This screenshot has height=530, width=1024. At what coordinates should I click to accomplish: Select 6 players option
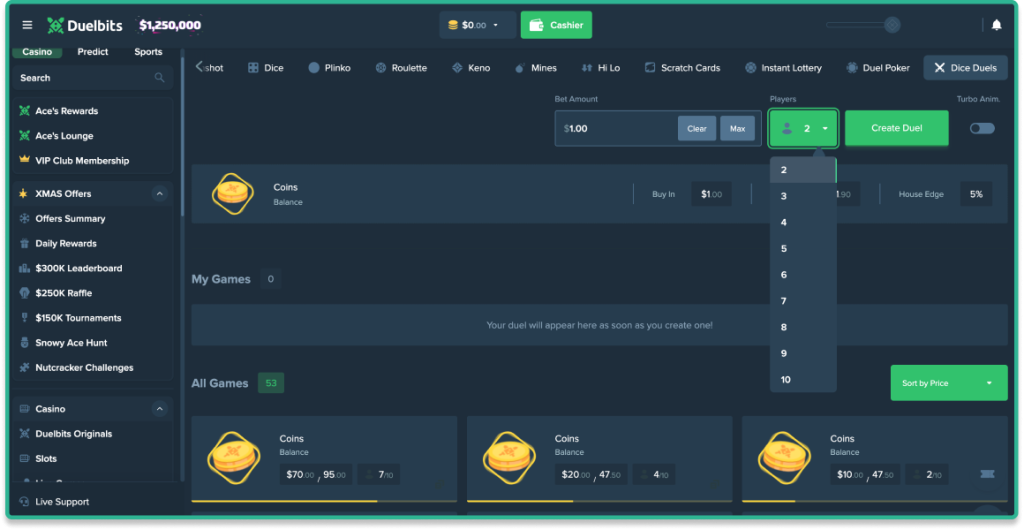pyautogui.click(x=803, y=275)
